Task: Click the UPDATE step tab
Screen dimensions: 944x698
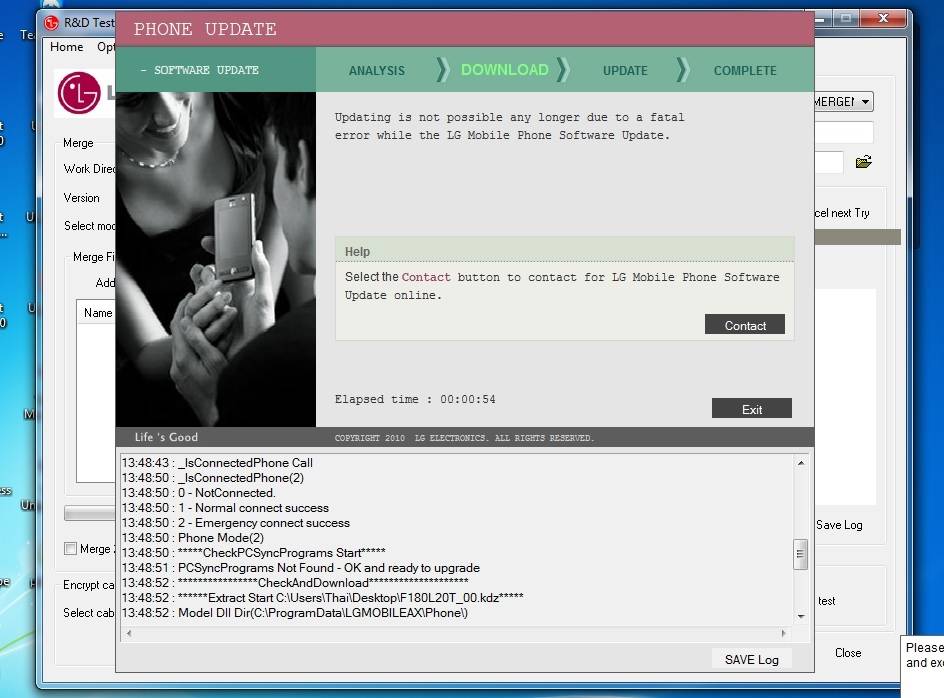Action: [x=625, y=70]
